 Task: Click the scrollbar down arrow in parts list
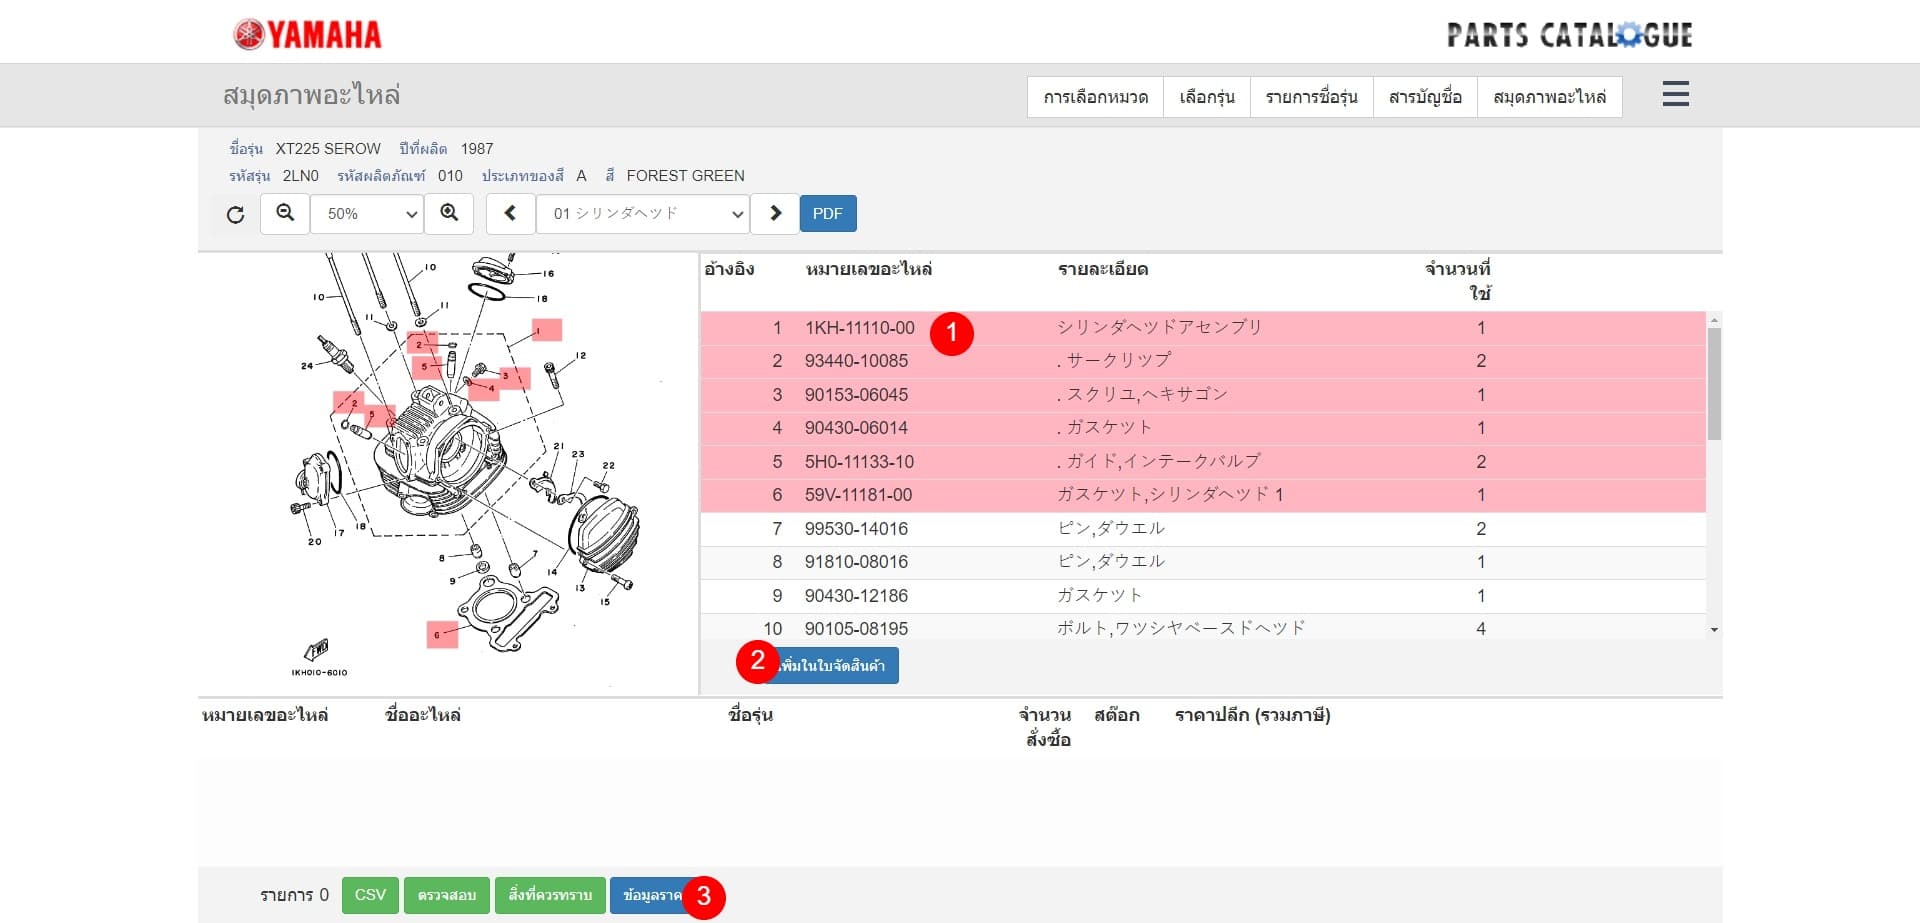pyautogui.click(x=1714, y=630)
